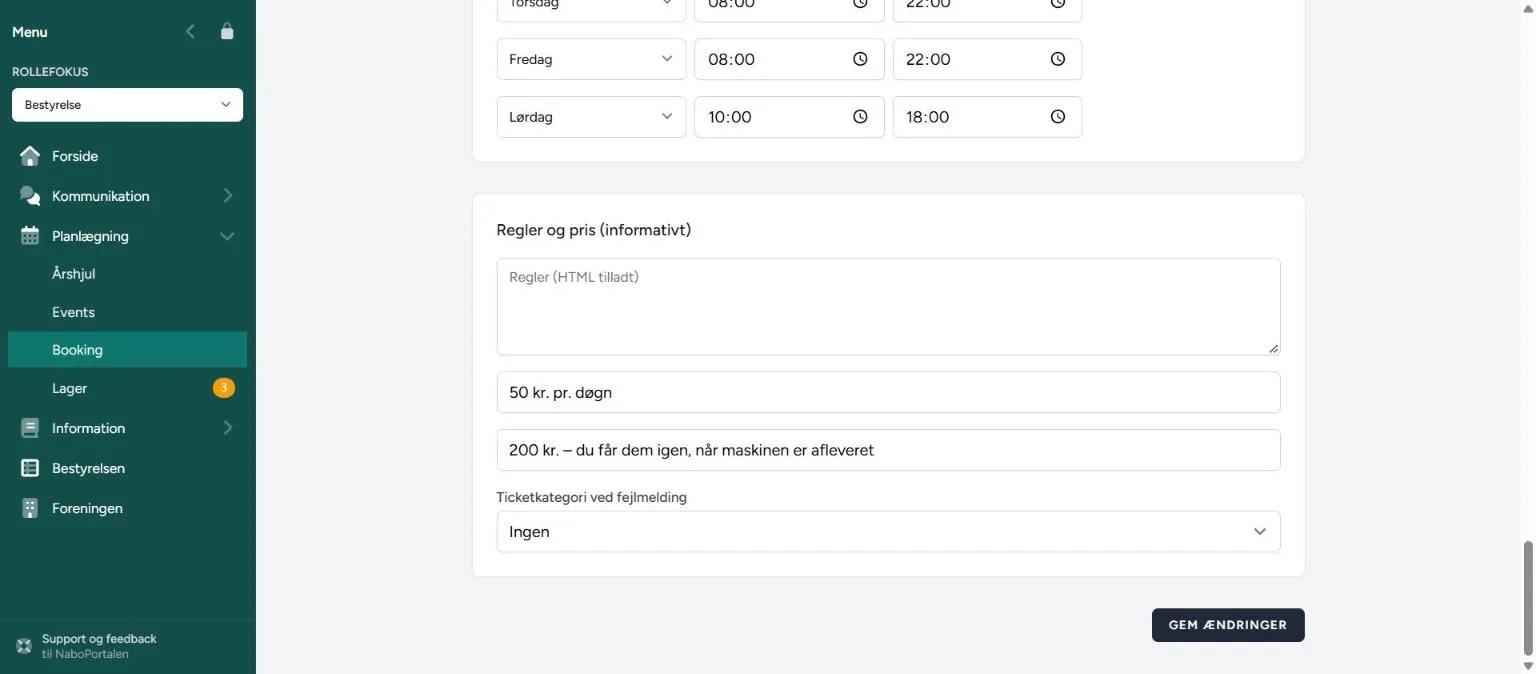Click the Kommunikation chat bubbles icon
This screenshot has height=674, width=1536.
pyautogui.click(x=30, y=196)
